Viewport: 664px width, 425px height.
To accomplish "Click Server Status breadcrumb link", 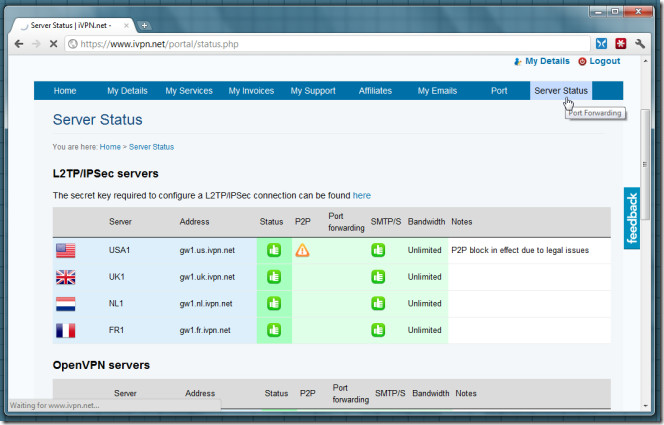I will click(x=151, y=147).
